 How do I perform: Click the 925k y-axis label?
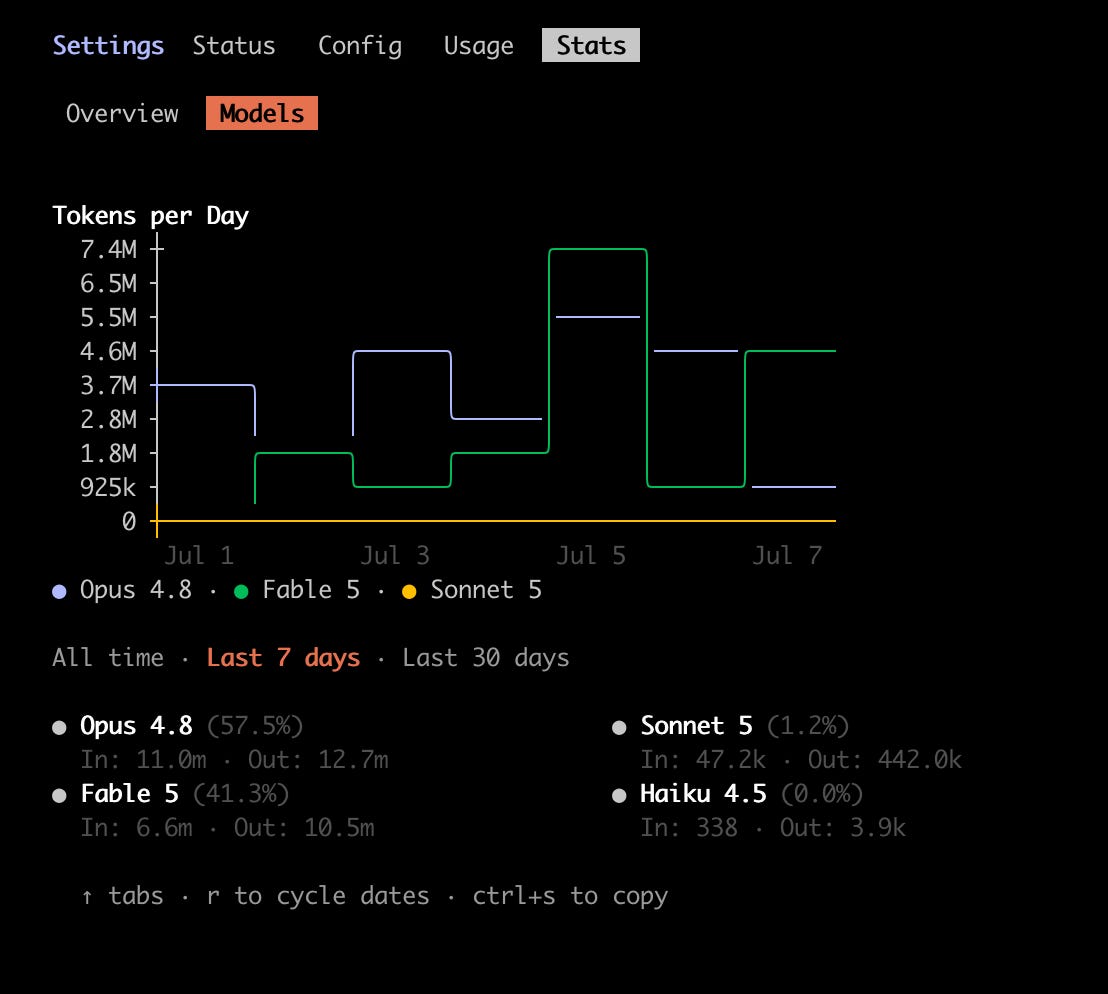pyautogui.click(x=108, y=487)
